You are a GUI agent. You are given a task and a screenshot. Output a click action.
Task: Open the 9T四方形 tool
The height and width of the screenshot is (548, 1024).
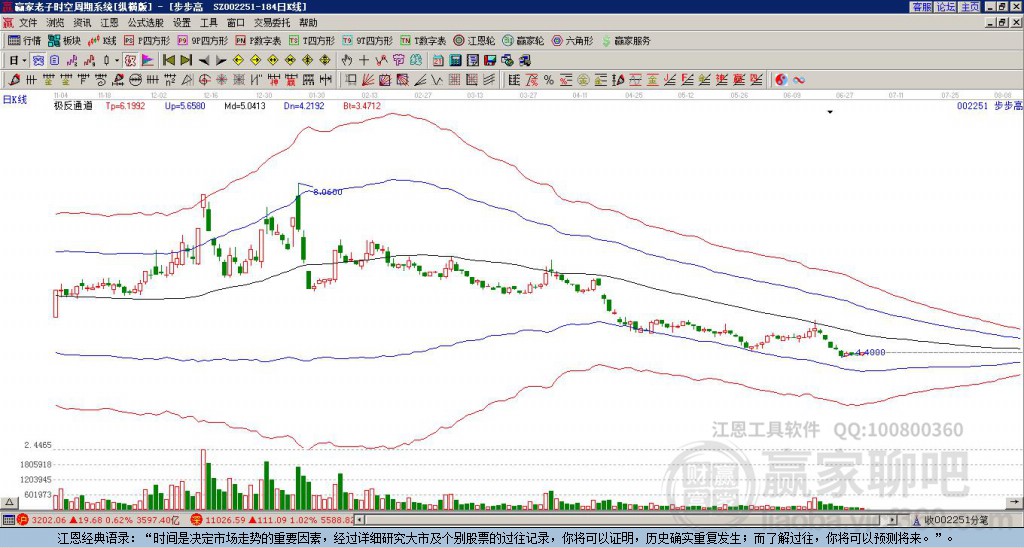tap(368, 40)
